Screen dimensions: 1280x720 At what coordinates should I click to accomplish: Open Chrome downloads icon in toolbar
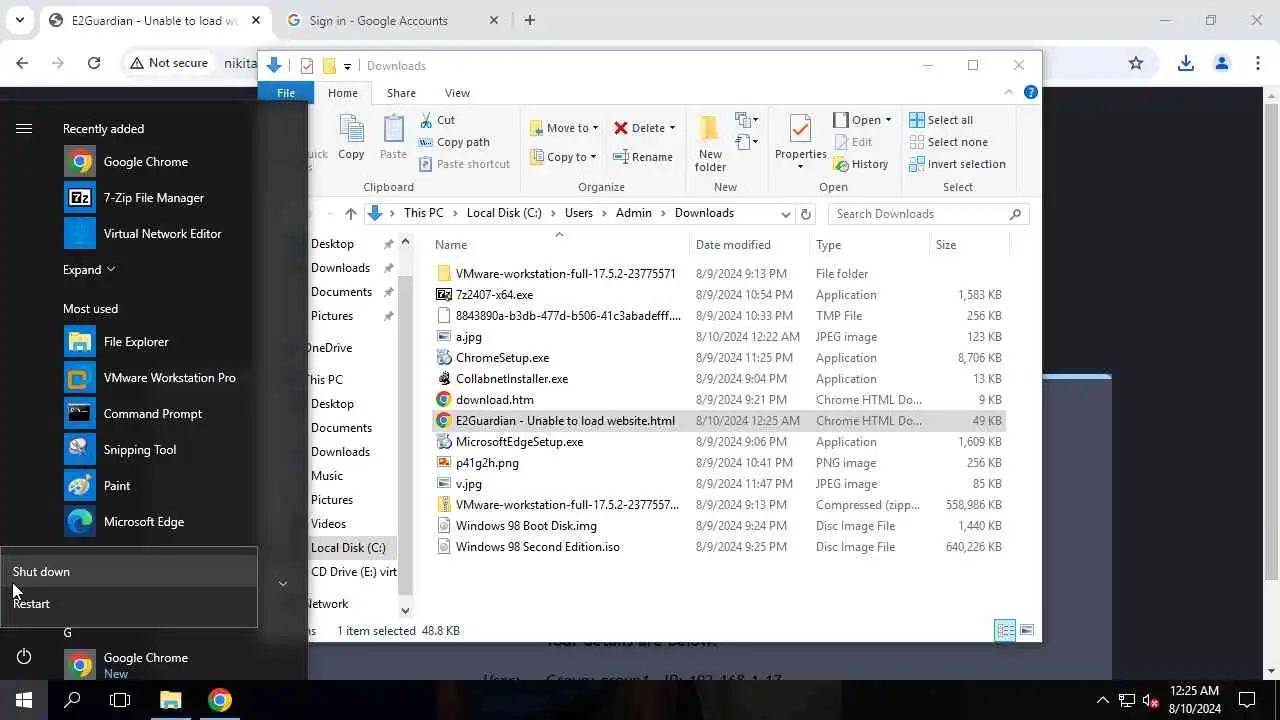[1186, 63]
